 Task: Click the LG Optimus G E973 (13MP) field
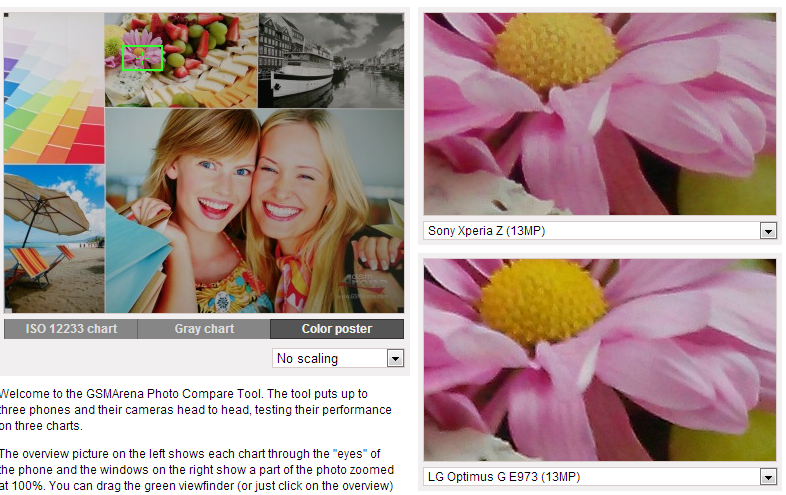pos(600,476)
